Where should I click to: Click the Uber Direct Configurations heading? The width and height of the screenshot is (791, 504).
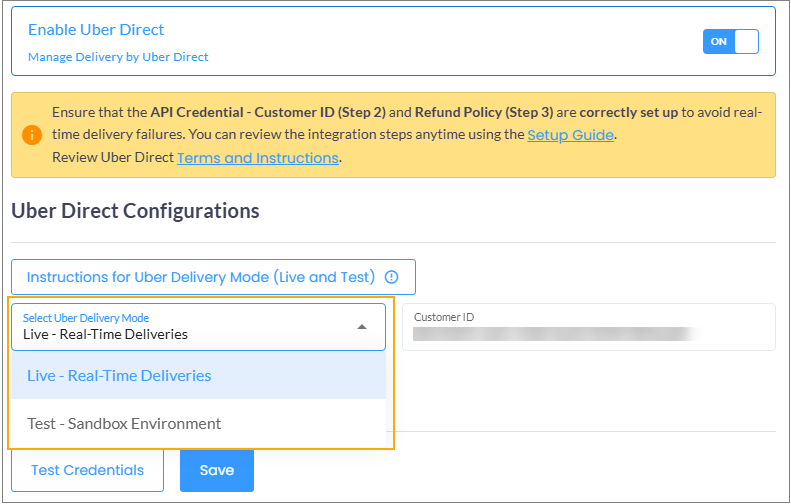[x=135, y=211]
